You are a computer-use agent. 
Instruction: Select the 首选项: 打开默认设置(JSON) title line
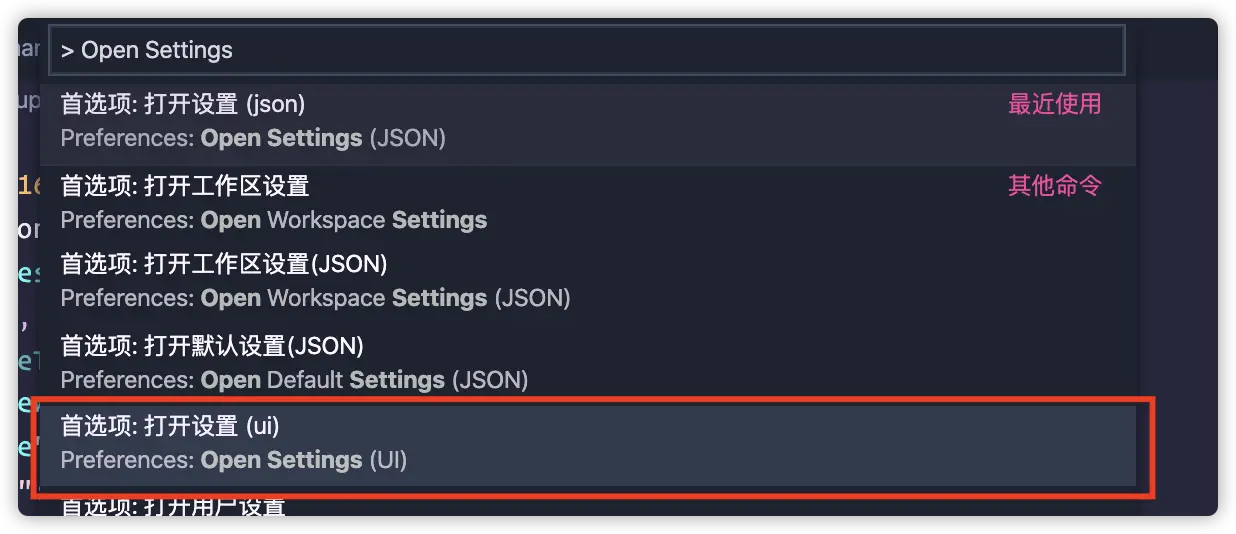click(212, 346)
